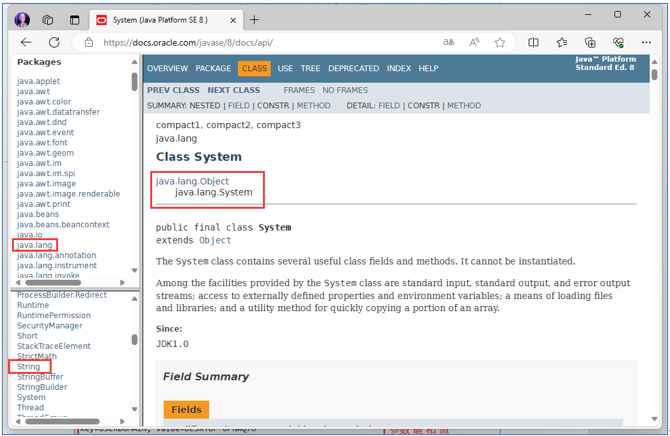Click class list scroll right arrow
This screenshot has height=436, width=670.
(x=123, y=421)
